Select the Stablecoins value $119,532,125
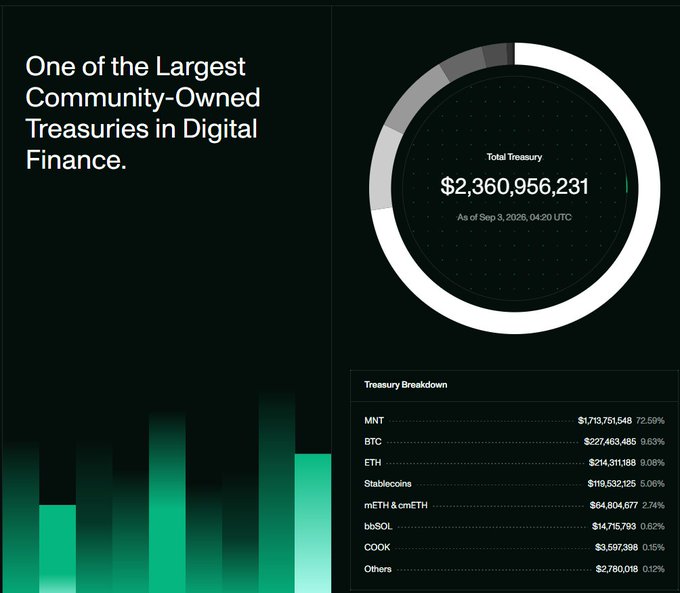This screenshot has height=593, width=680. pos(611,484)
